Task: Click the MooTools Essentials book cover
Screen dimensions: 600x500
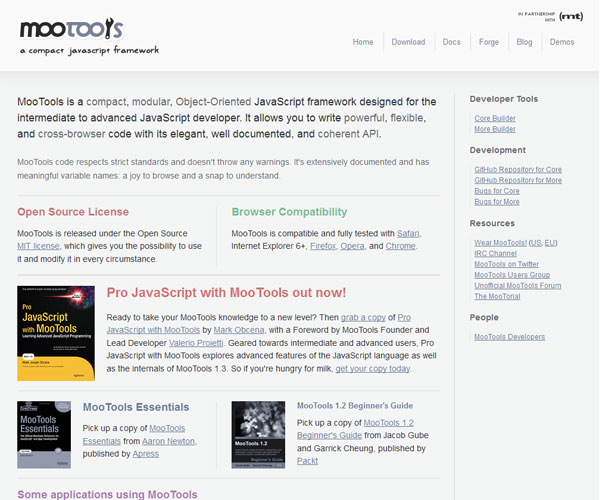Action: point(44,435)
